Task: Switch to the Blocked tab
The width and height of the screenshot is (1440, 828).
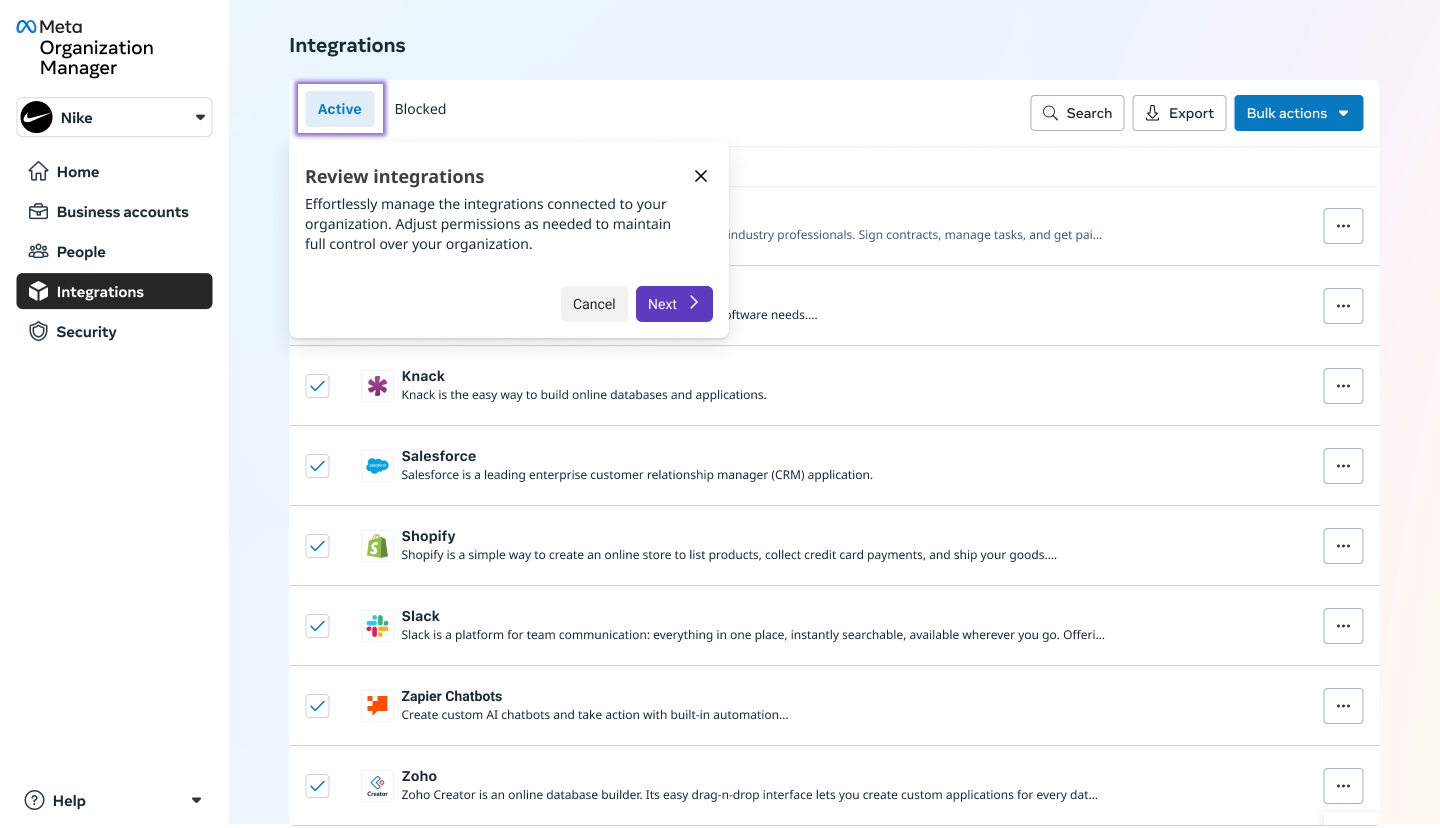Action: click(420, 109)
